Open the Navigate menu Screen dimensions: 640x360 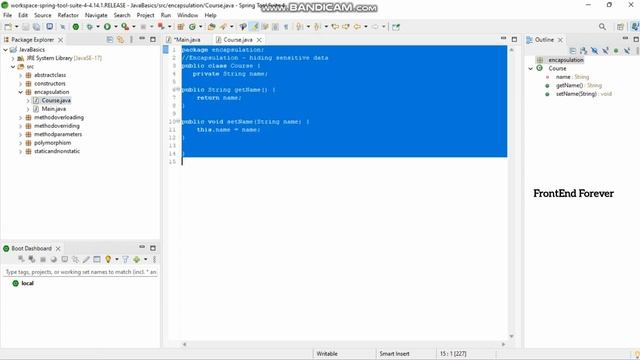[x=96, y=15]
